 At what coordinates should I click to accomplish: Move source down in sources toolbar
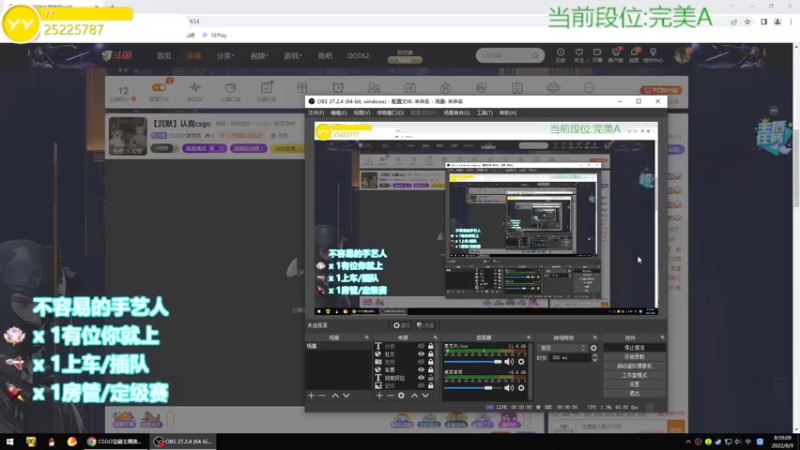(426, 395)
